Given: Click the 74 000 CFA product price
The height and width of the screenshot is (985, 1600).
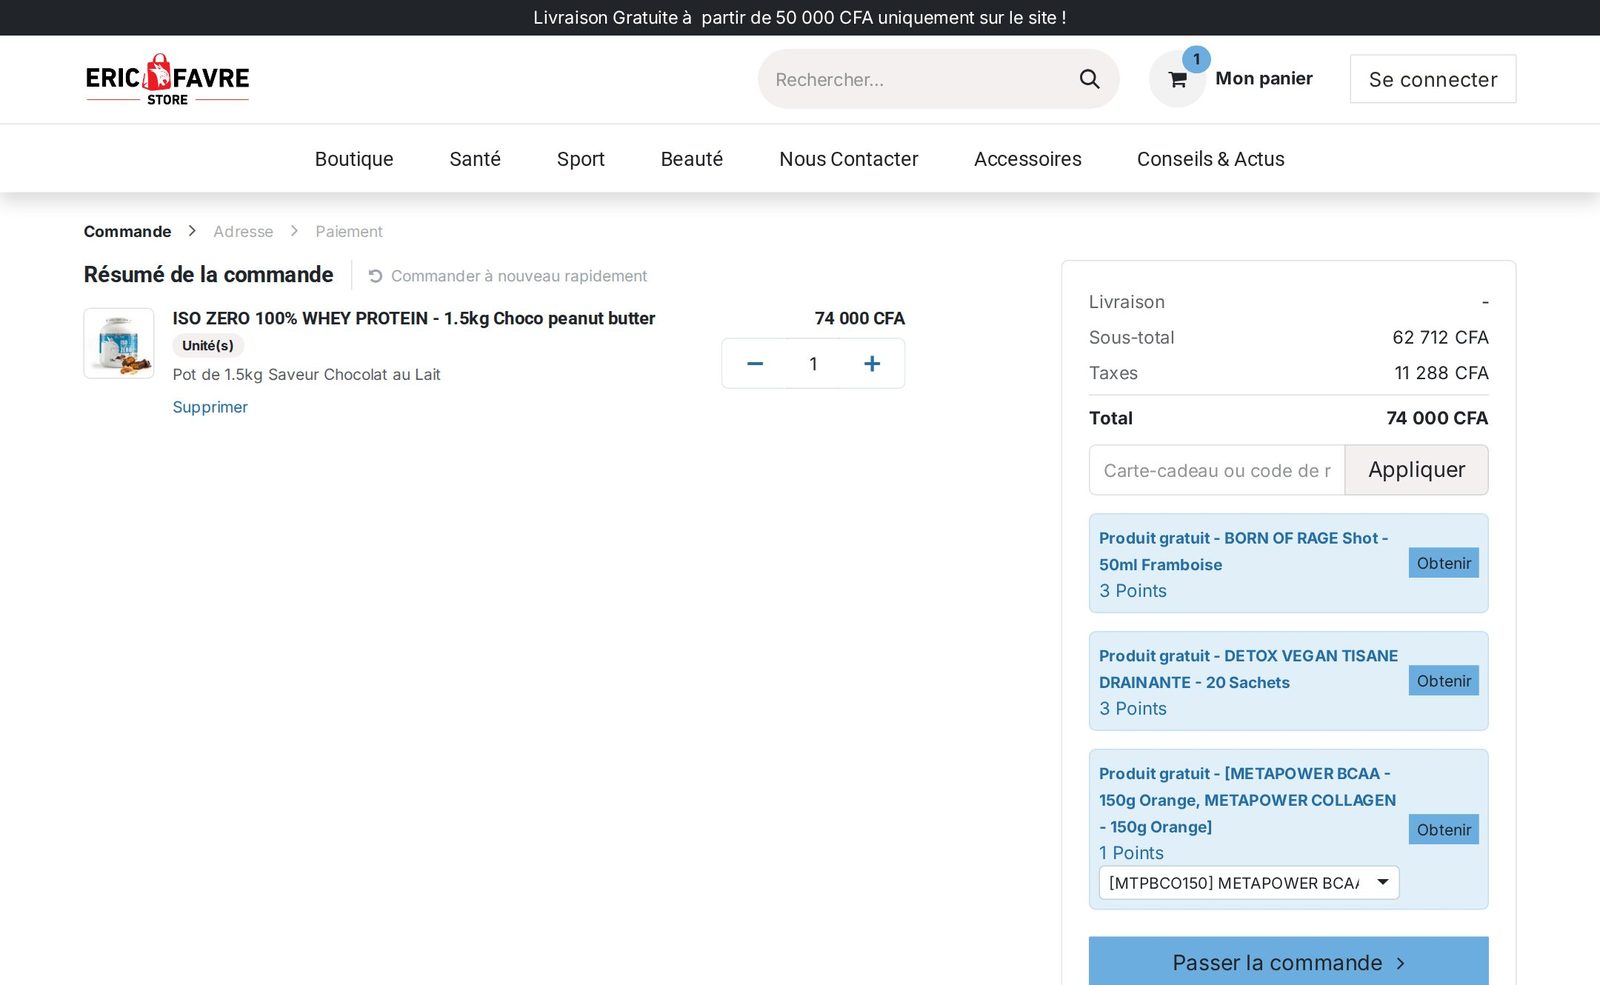Looking at the screenshot, I should (860, 318).
